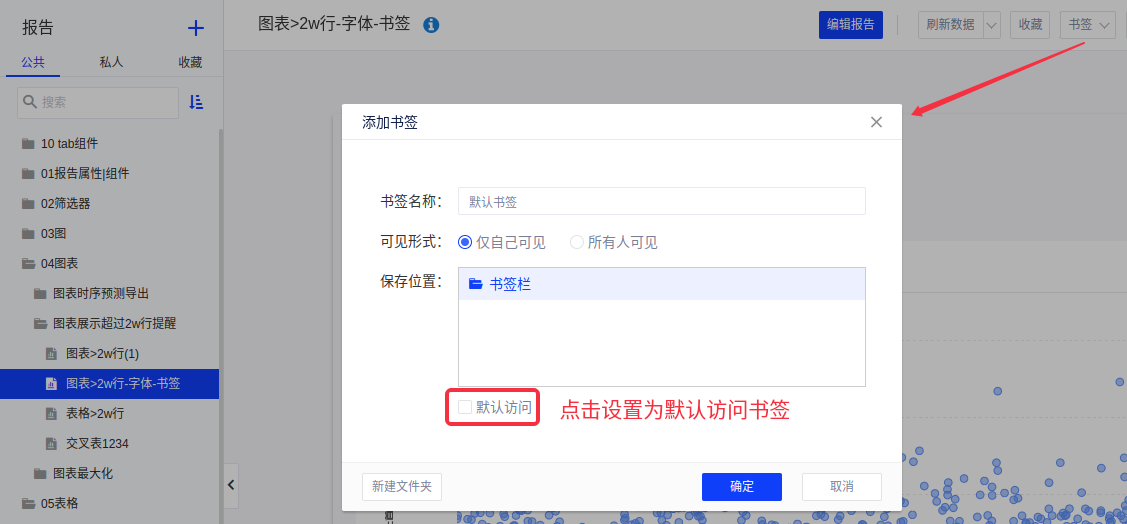This screenshot has width=1127, height=524.
Task: Click the 交叉表1234 report icon
Action: pos(52,443)
